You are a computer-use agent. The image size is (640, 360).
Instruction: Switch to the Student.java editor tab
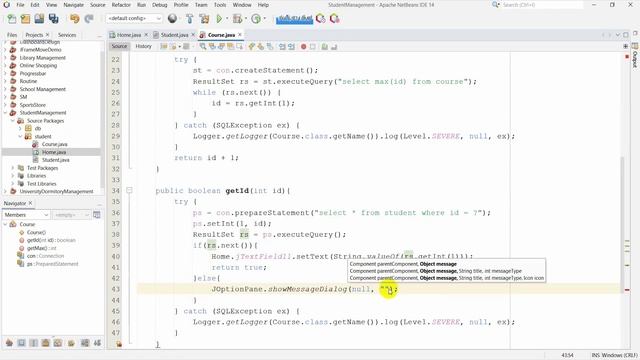point(174,35)
